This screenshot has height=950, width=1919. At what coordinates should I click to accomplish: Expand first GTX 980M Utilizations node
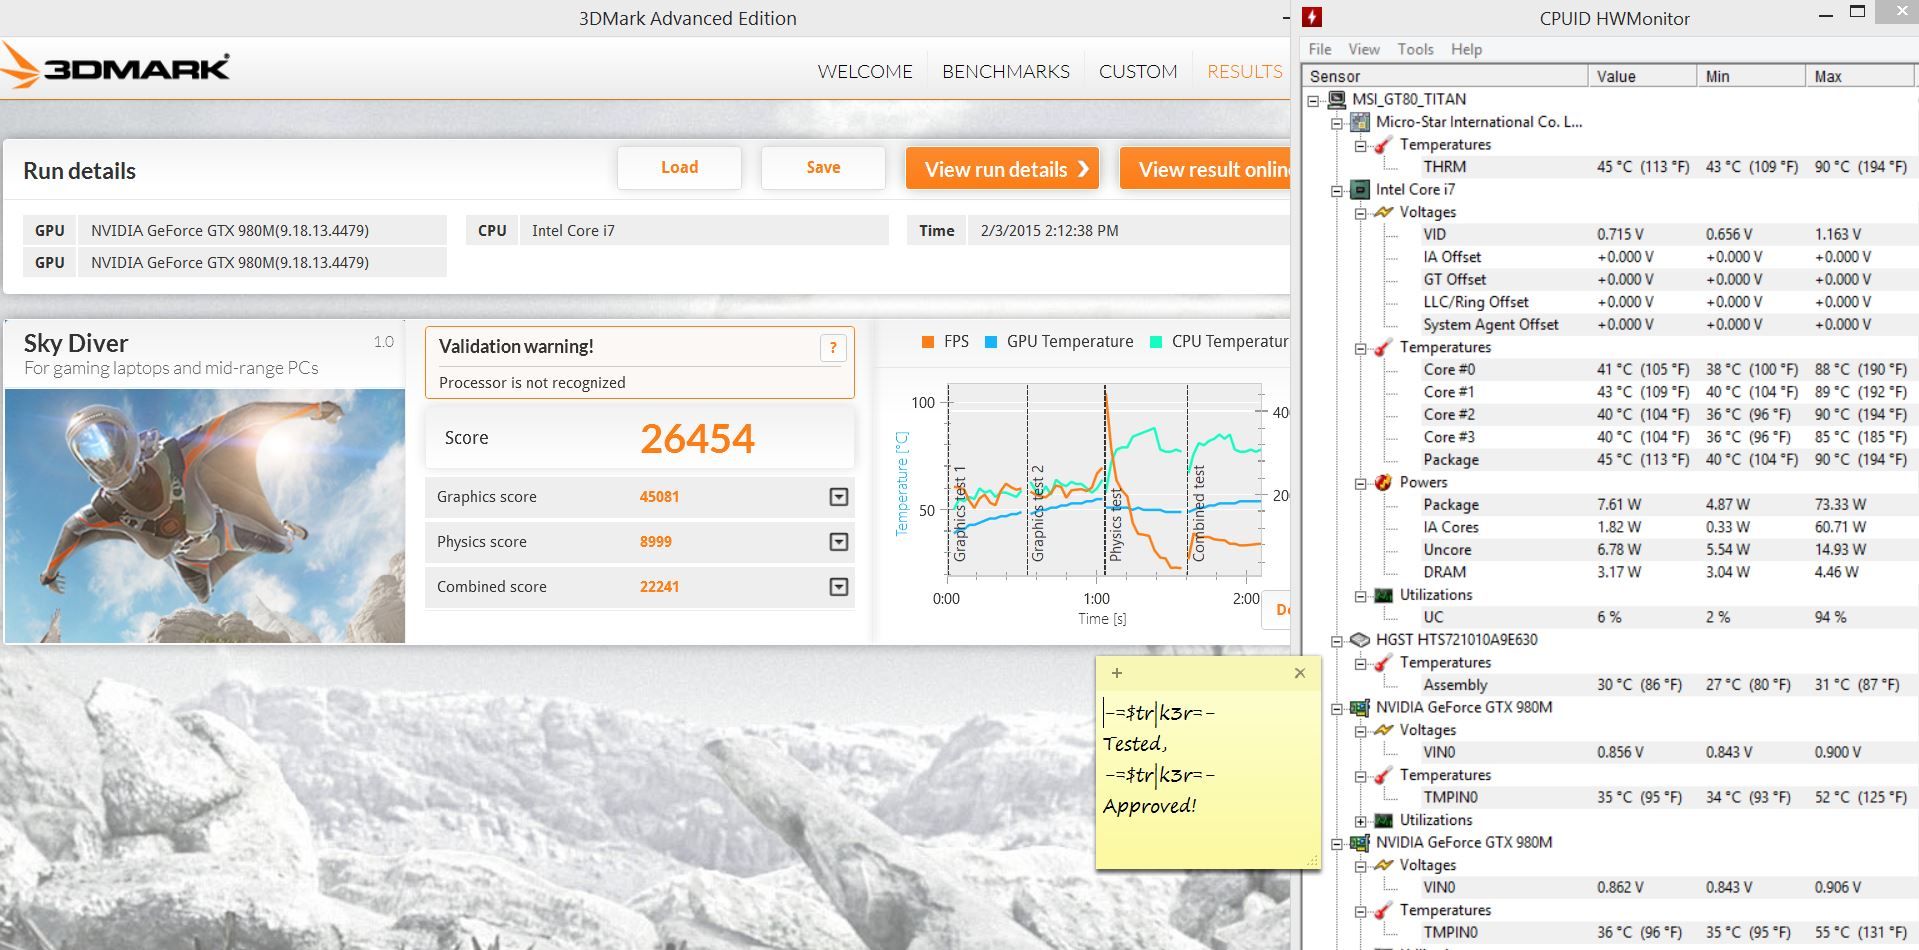[x=1361, y=821]
